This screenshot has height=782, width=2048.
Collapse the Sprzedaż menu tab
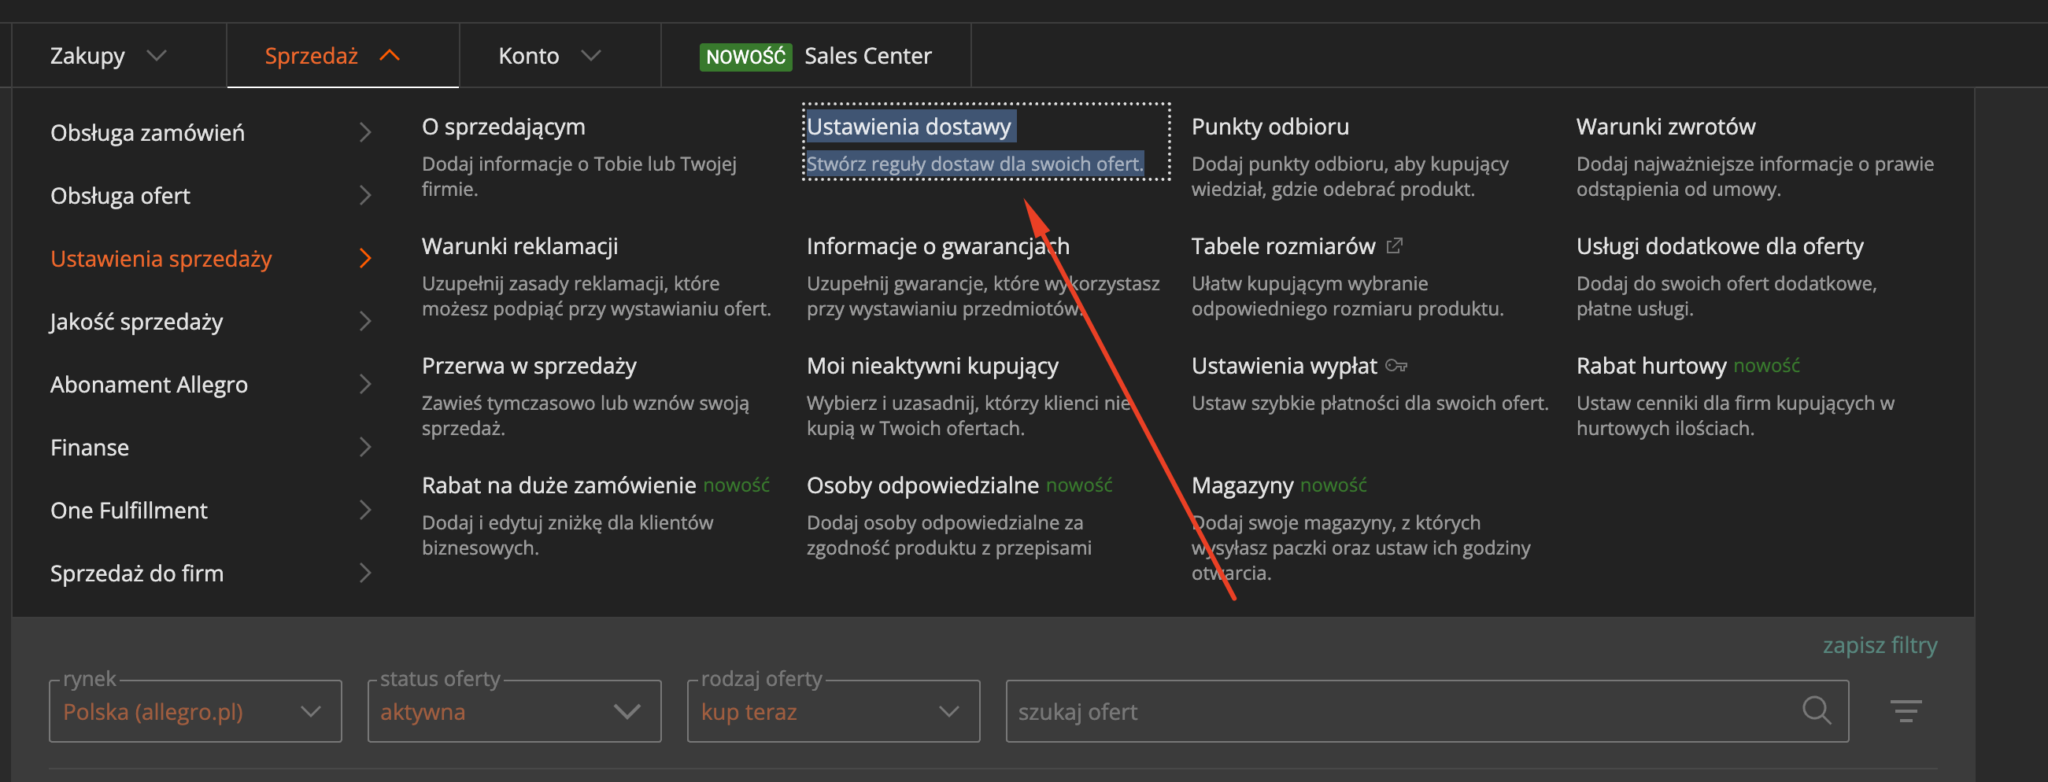pos(343,56)
